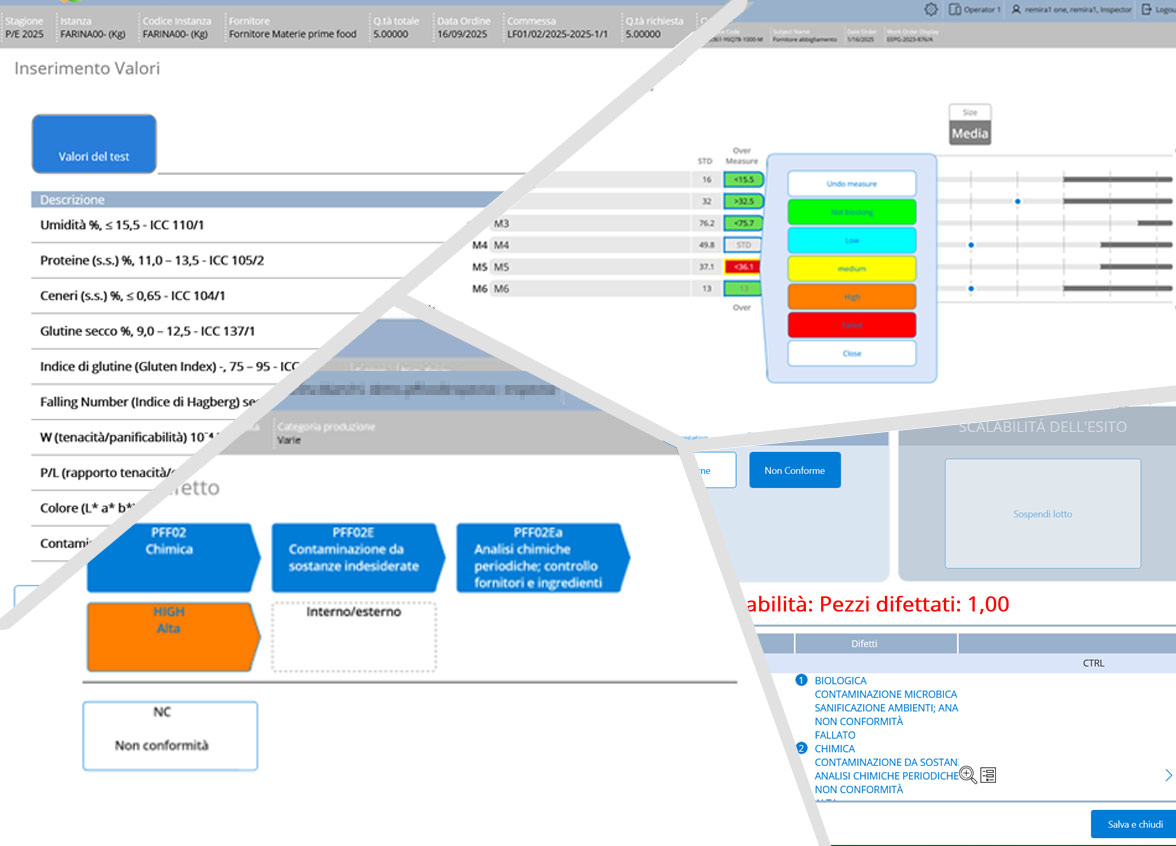
Task: Open the list details icon beside magnifier
Action: pyautogui.click(x=988, y=775)
